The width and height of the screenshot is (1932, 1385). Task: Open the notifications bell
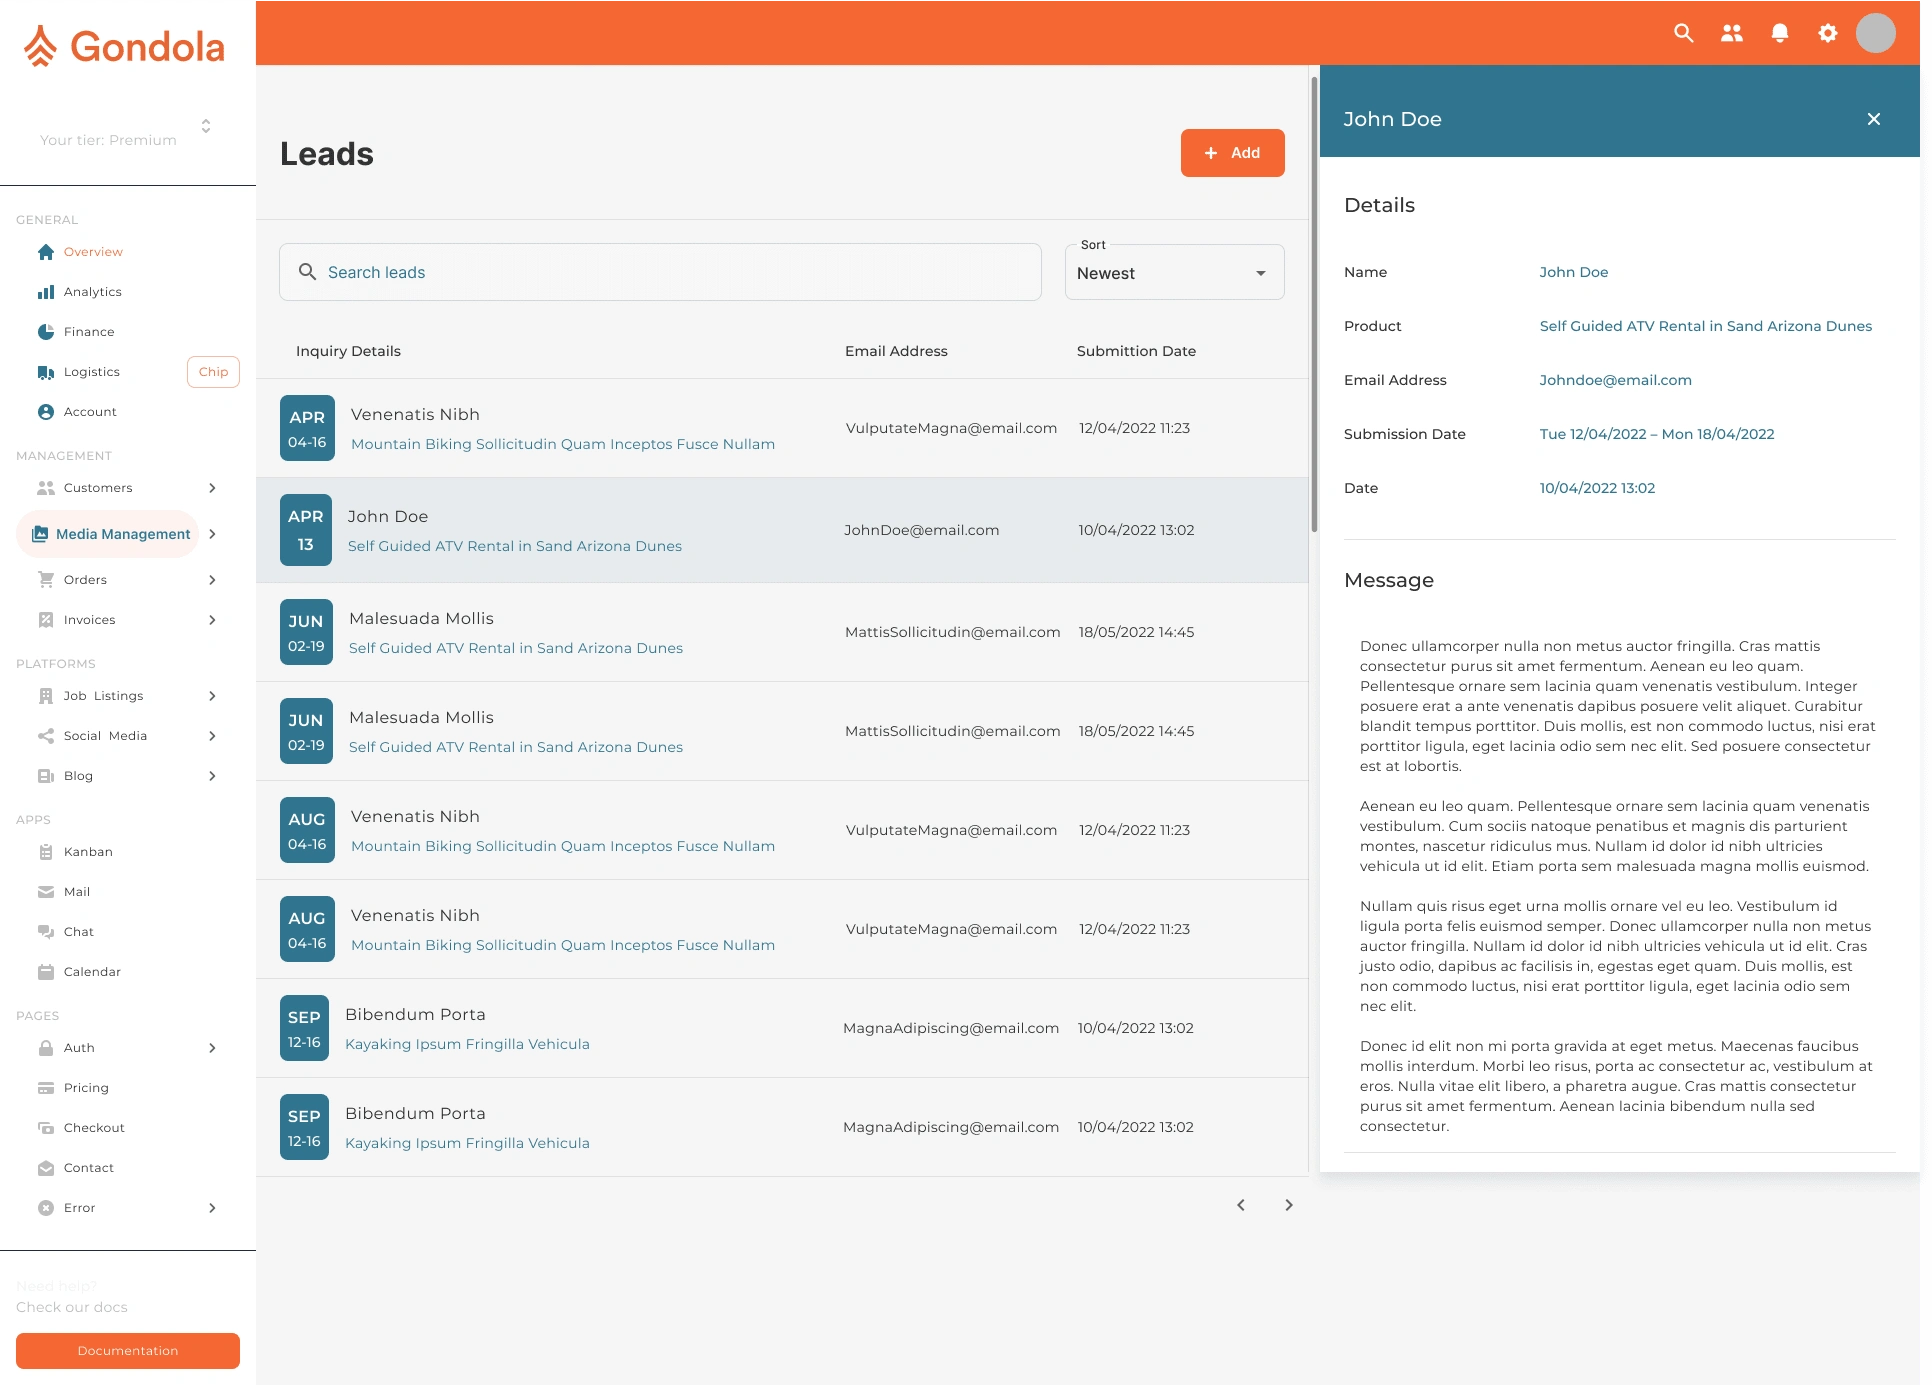click(1780, 33)
